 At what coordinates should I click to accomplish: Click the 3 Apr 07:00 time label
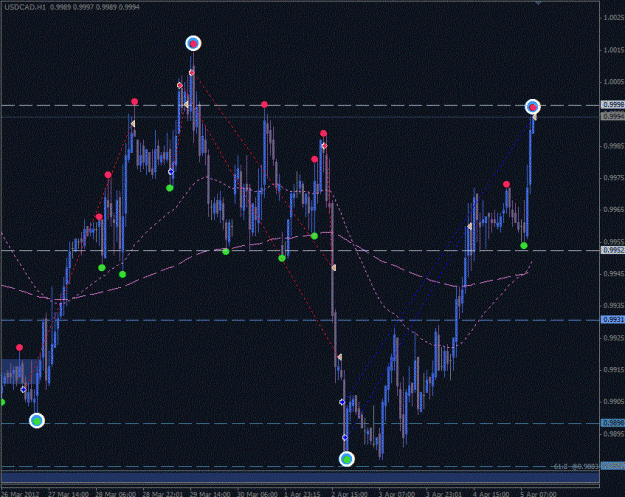397,494
